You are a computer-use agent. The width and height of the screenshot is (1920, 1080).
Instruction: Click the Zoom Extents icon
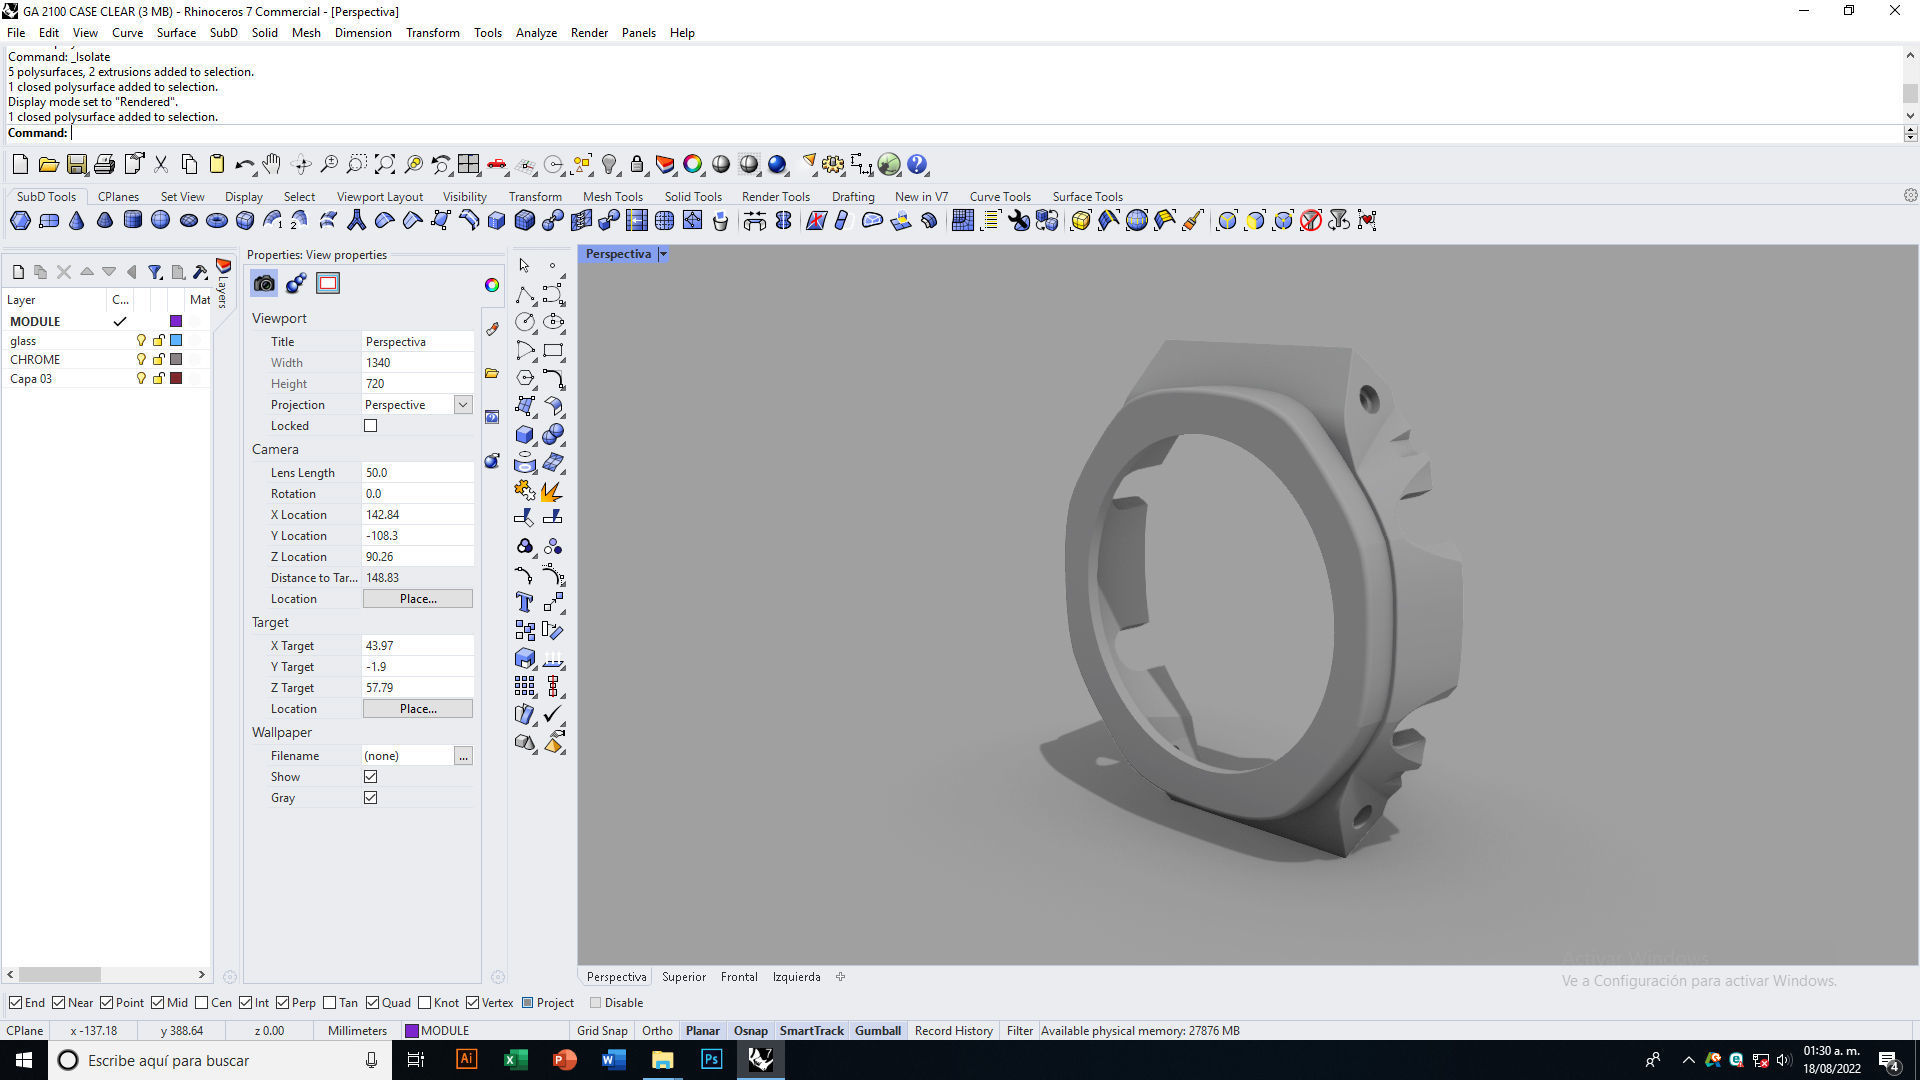click(x=385, y=165)
